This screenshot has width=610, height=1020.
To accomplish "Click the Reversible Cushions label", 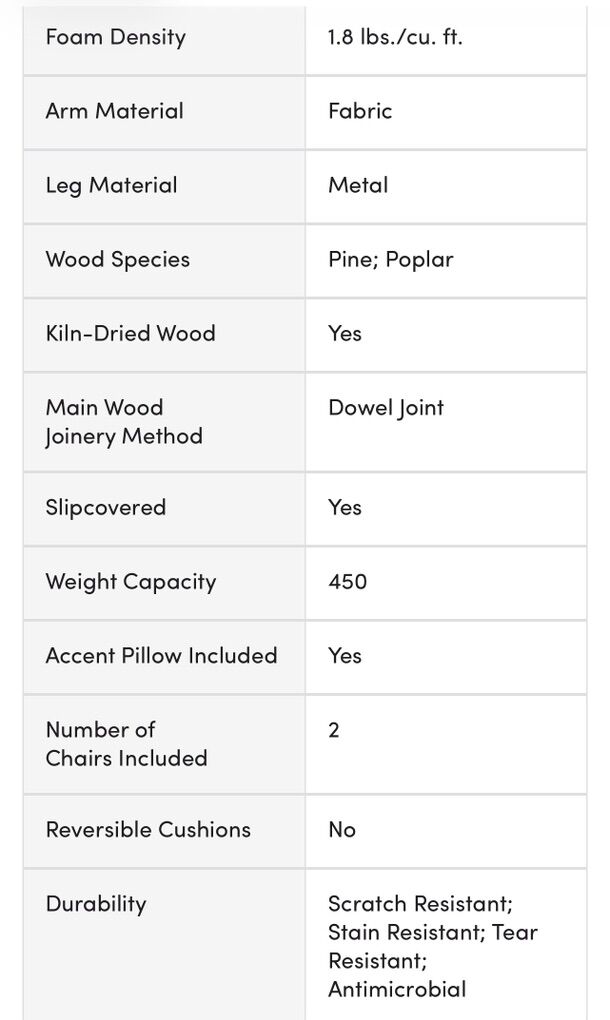I will pyautogui.click(x=148, y=829).
